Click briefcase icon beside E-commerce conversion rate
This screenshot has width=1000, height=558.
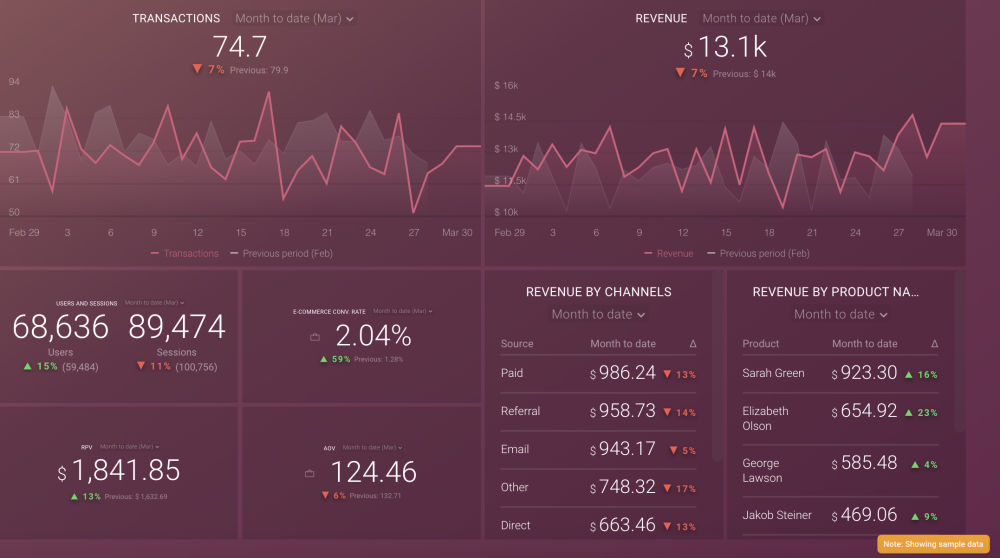(315, 337)
